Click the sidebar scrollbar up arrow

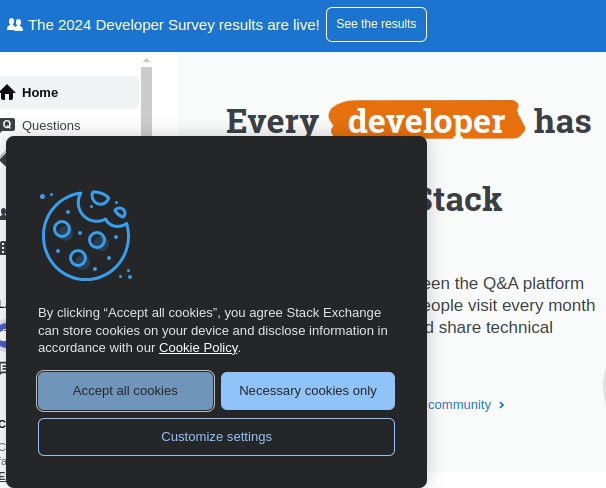pyautogui.click(x=146, y=60)
